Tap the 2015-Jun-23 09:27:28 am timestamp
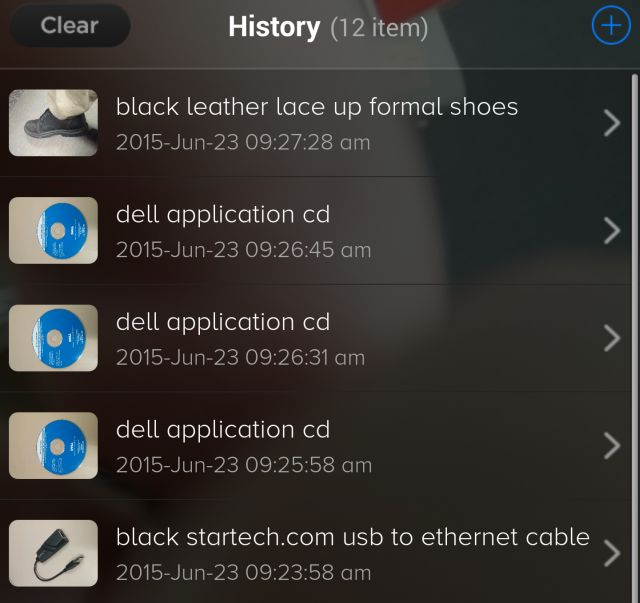Screen dimensions: 640x603 (243, 142)
